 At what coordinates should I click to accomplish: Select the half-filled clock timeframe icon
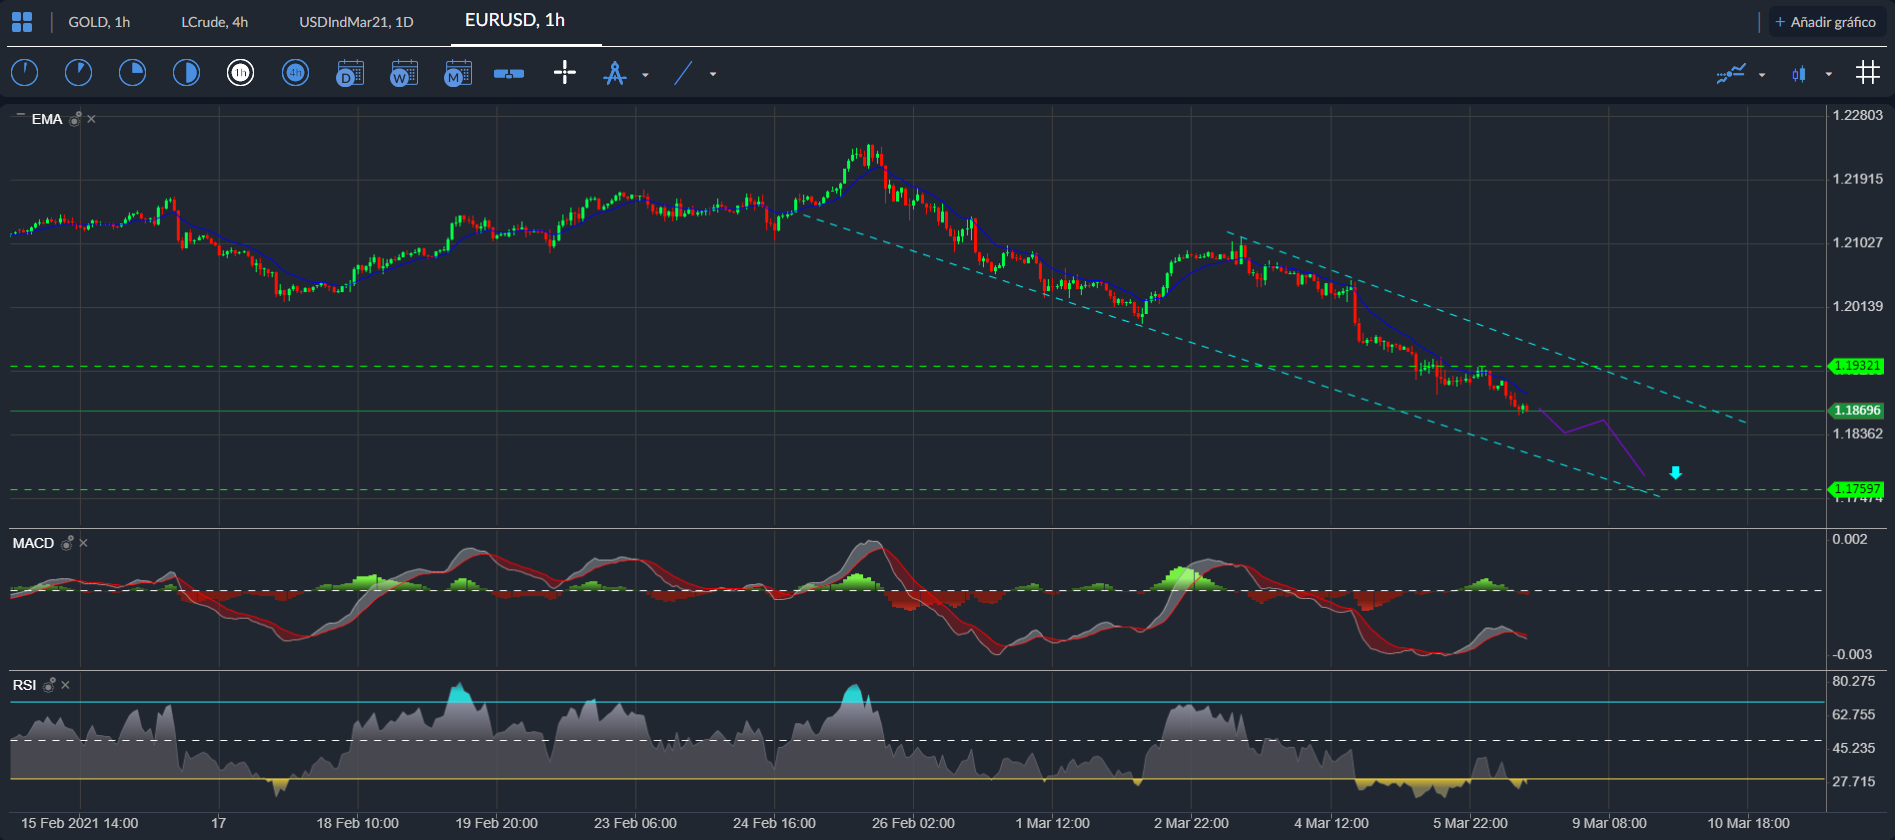tap(186, 73)
